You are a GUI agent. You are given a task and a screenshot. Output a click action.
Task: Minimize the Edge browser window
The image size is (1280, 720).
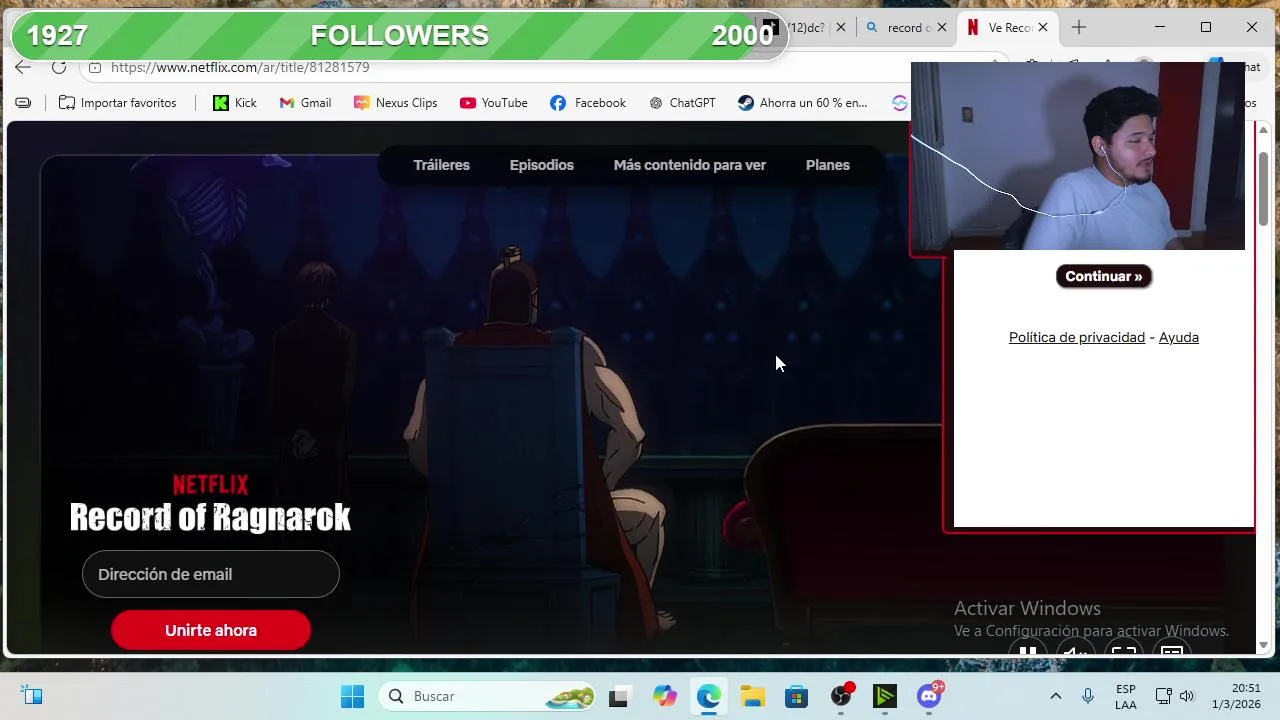[x=1160, y=27]
